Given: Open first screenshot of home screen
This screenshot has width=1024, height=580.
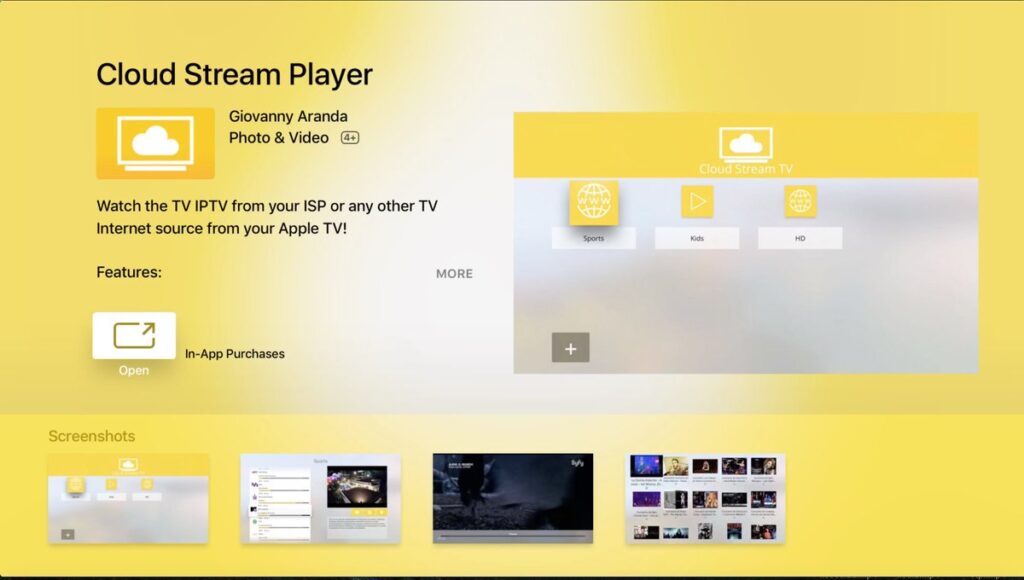Looking at the screenshot, I should (x=128, y=499).
